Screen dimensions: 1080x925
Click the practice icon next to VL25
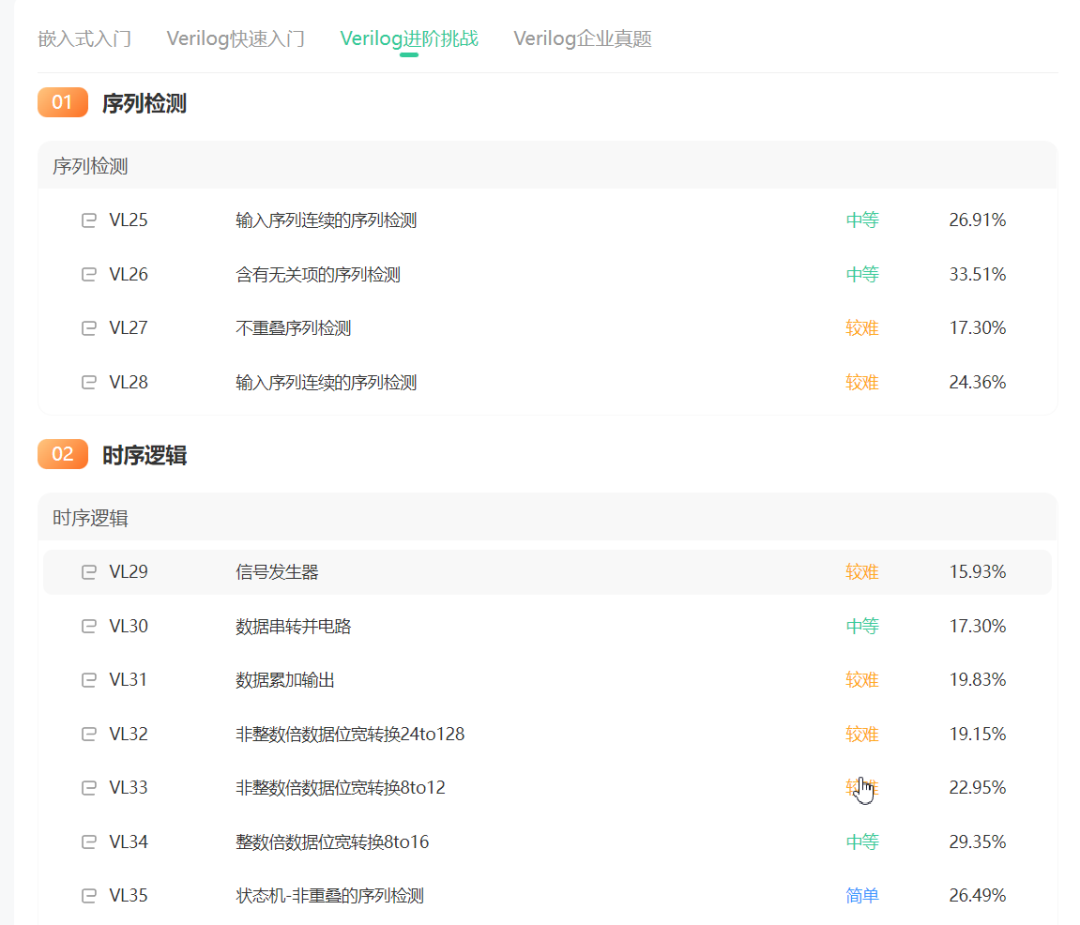pyautogui.click(x=89, y=220)
